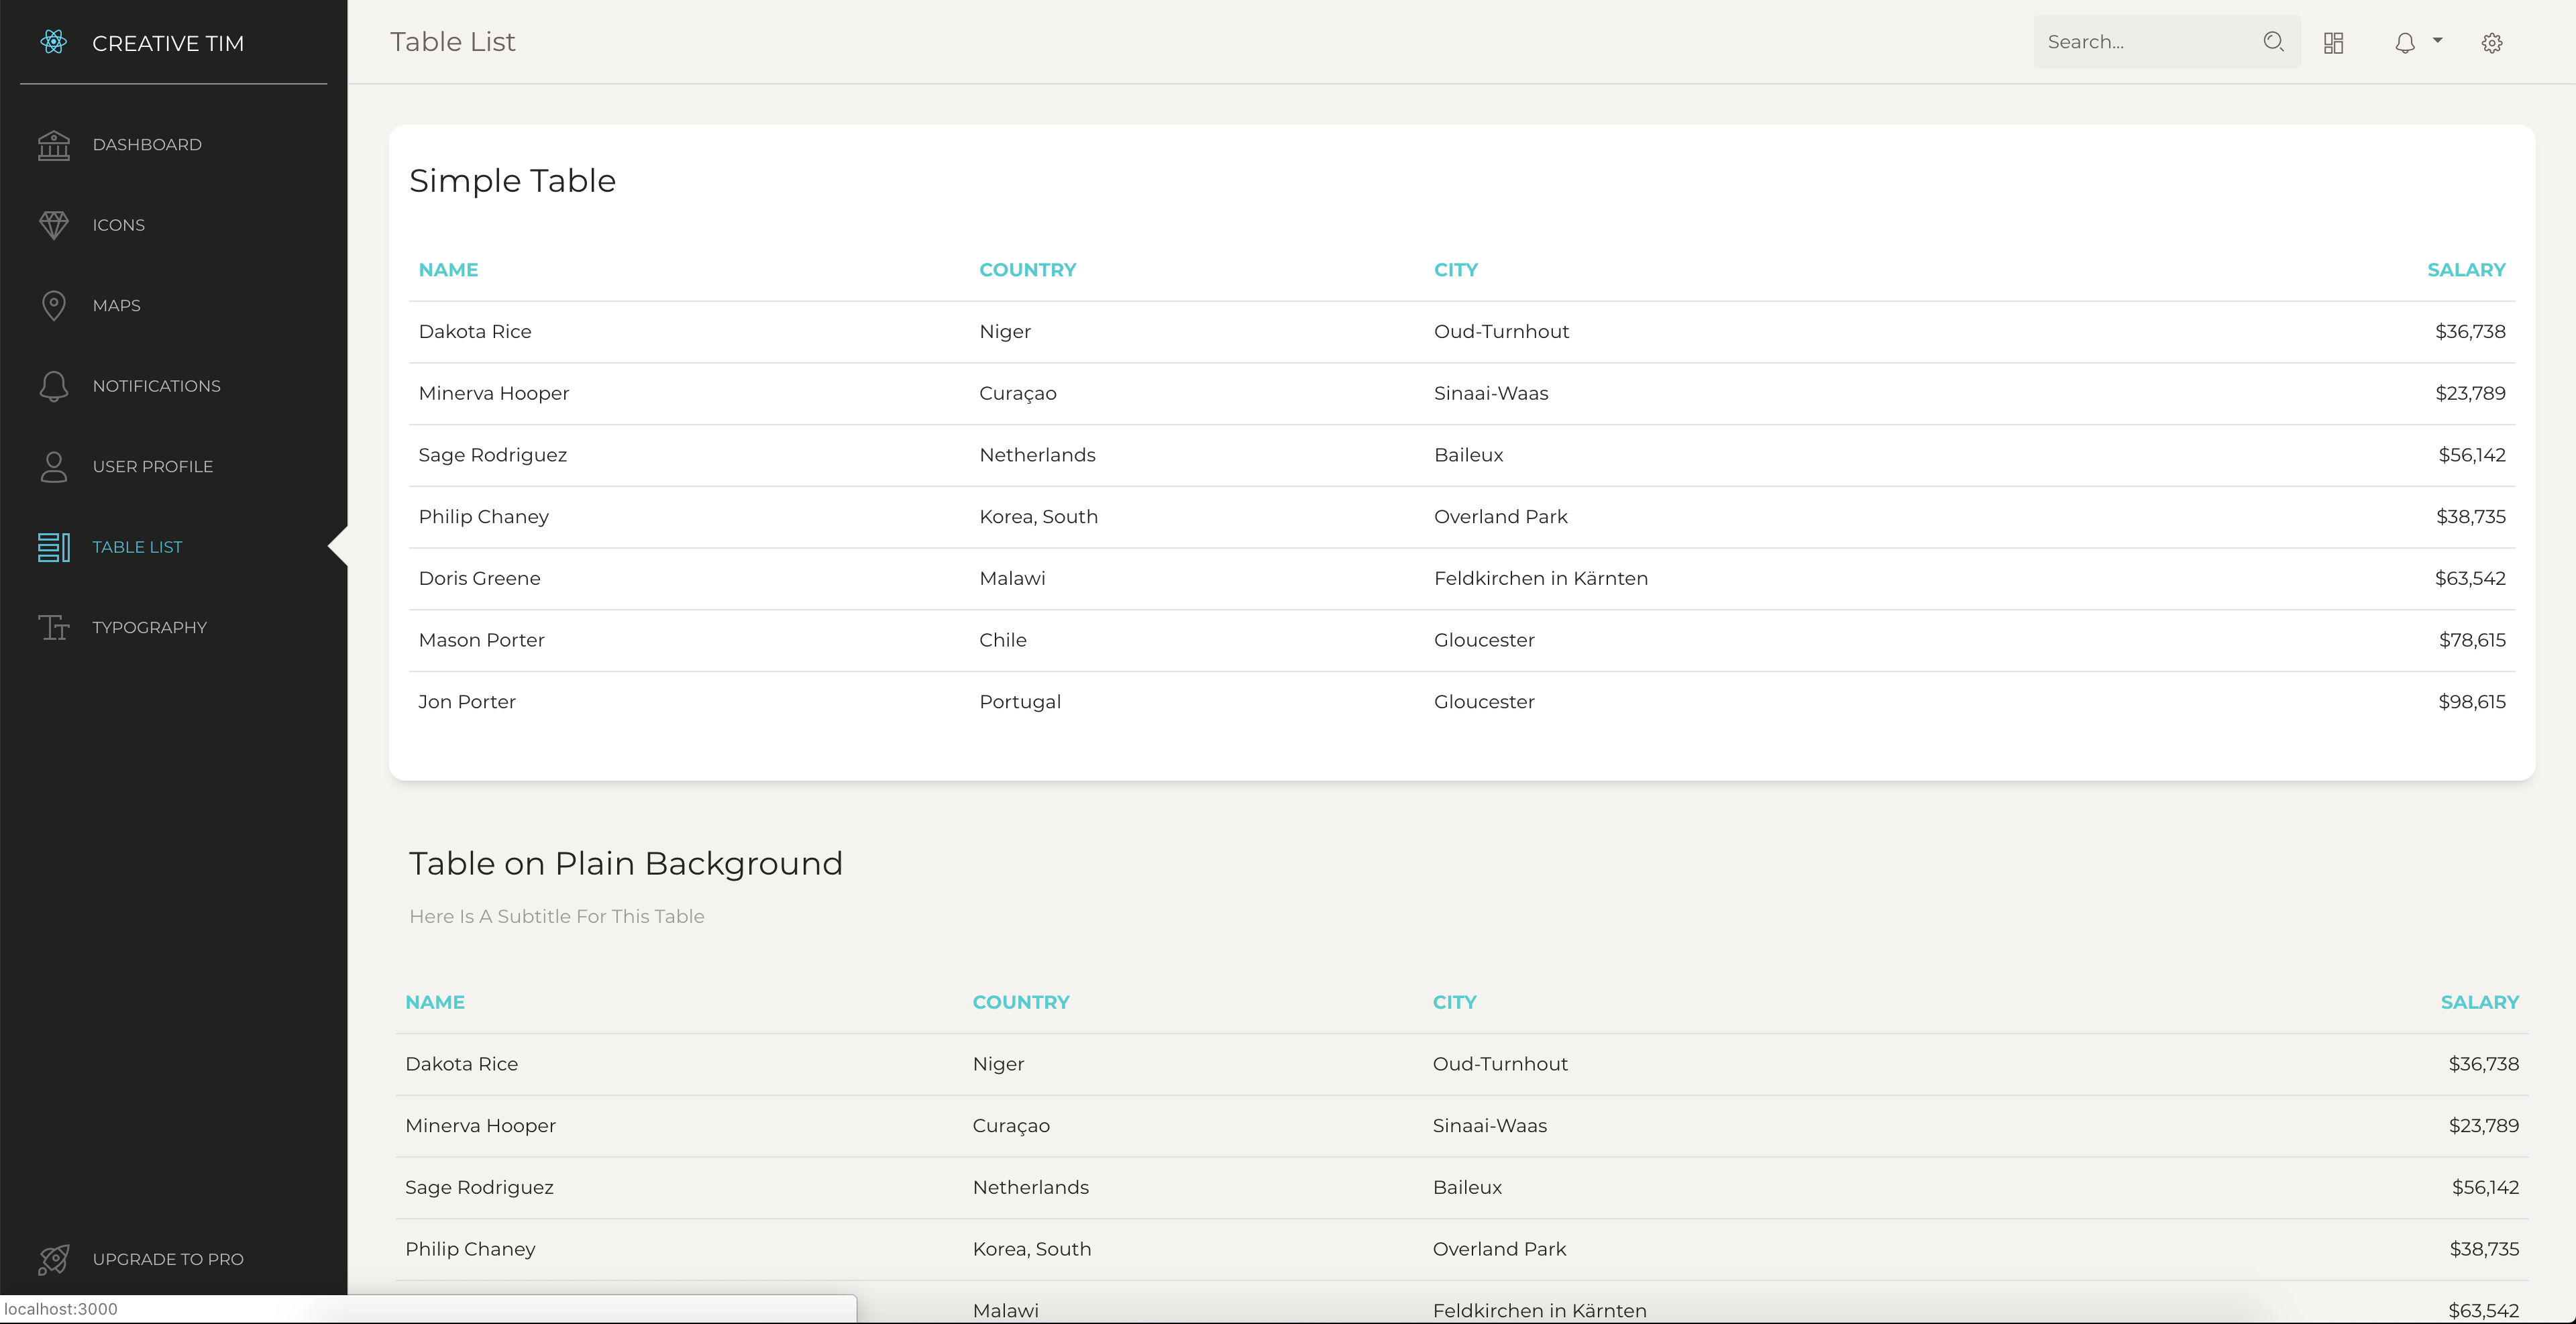Click the React logo next to Creative Tim

tap(53, 42)
